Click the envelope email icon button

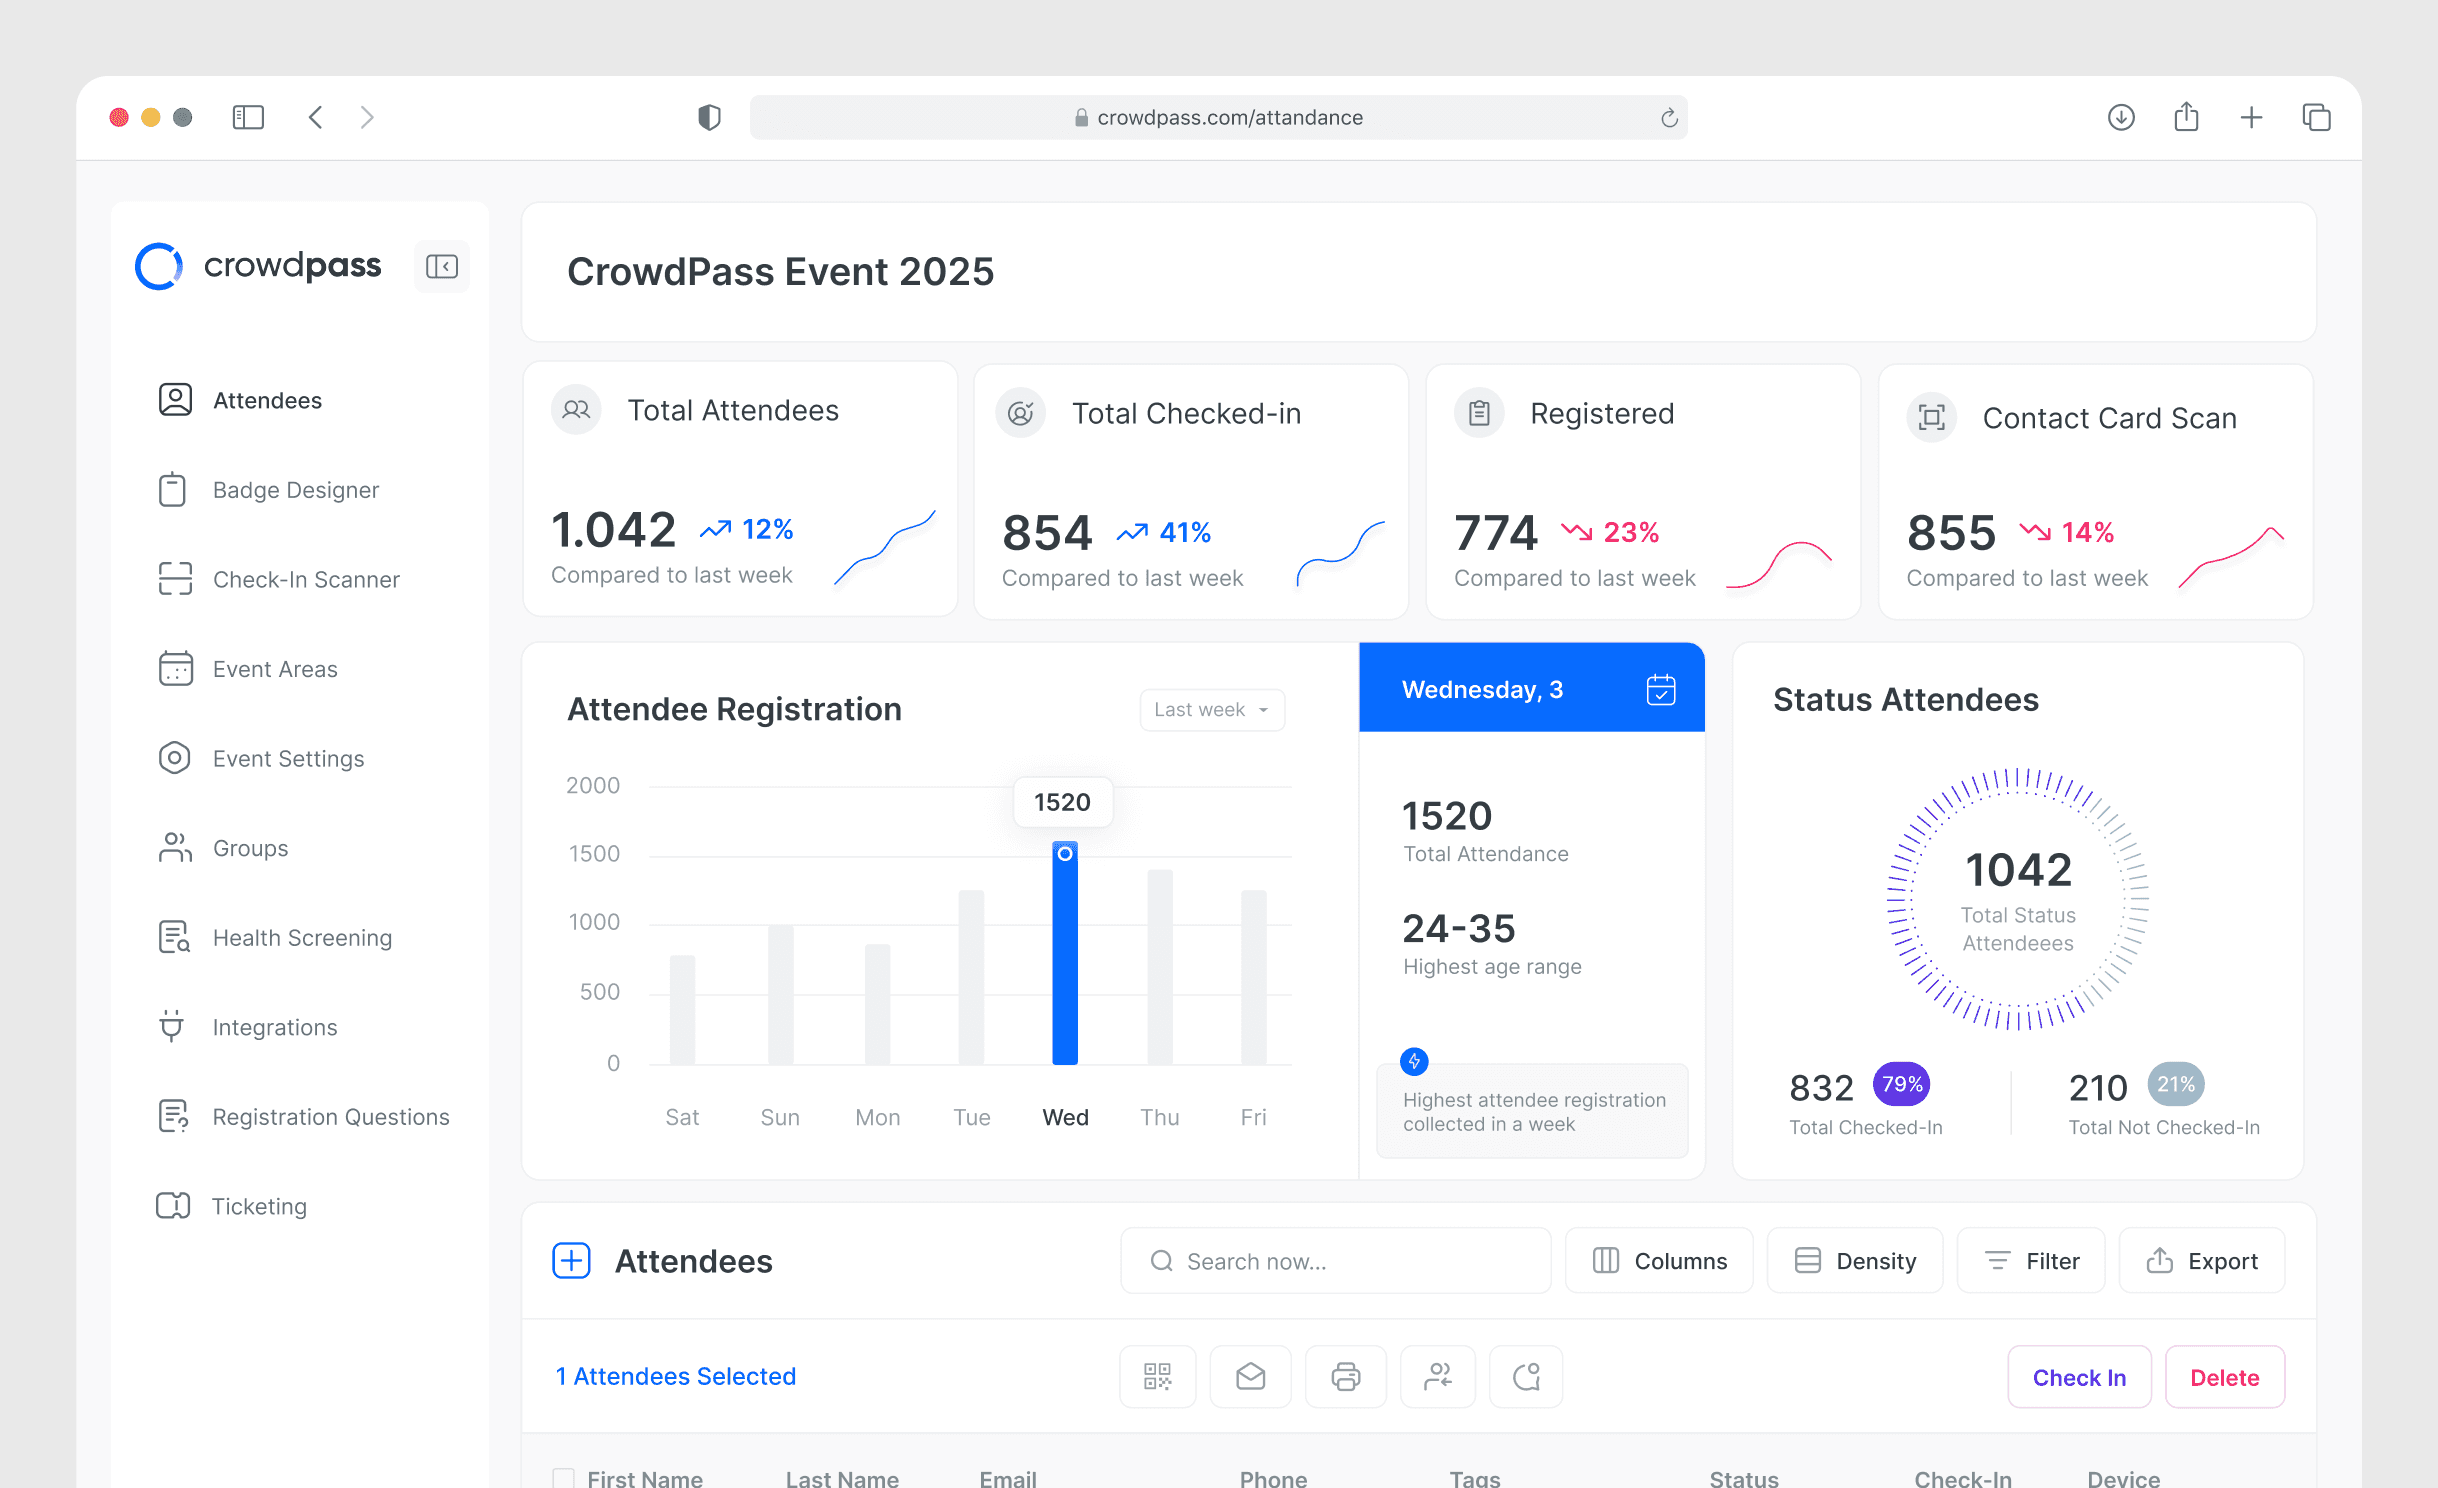pyautogui.click(x=1250, y=1377)
